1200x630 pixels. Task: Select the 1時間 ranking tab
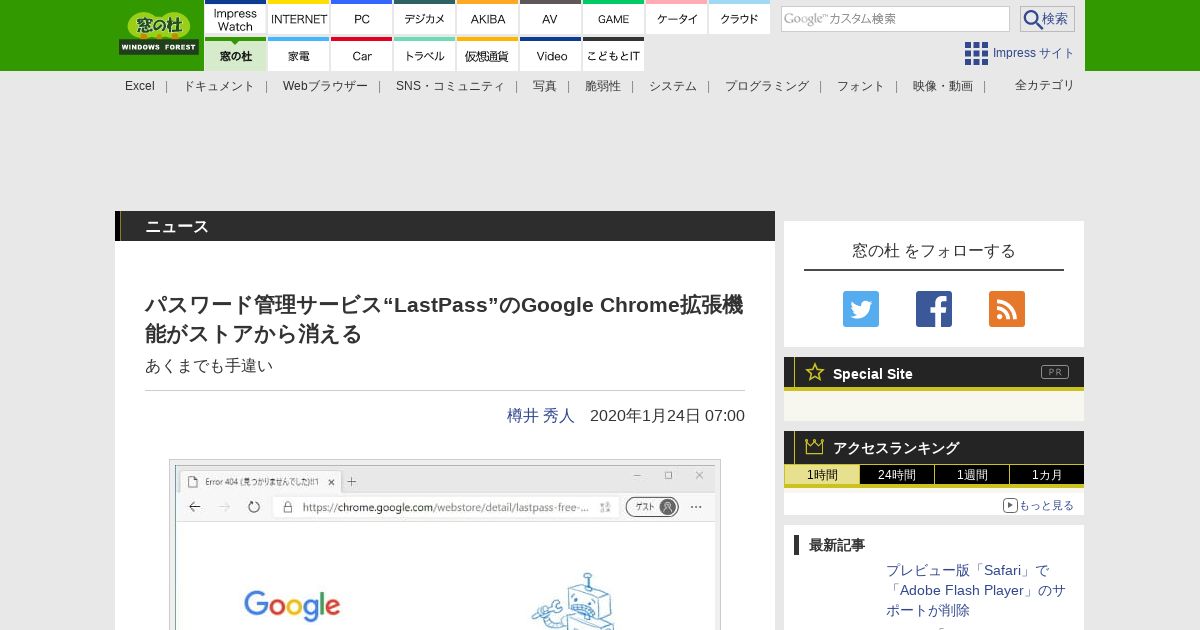(822, 475)
